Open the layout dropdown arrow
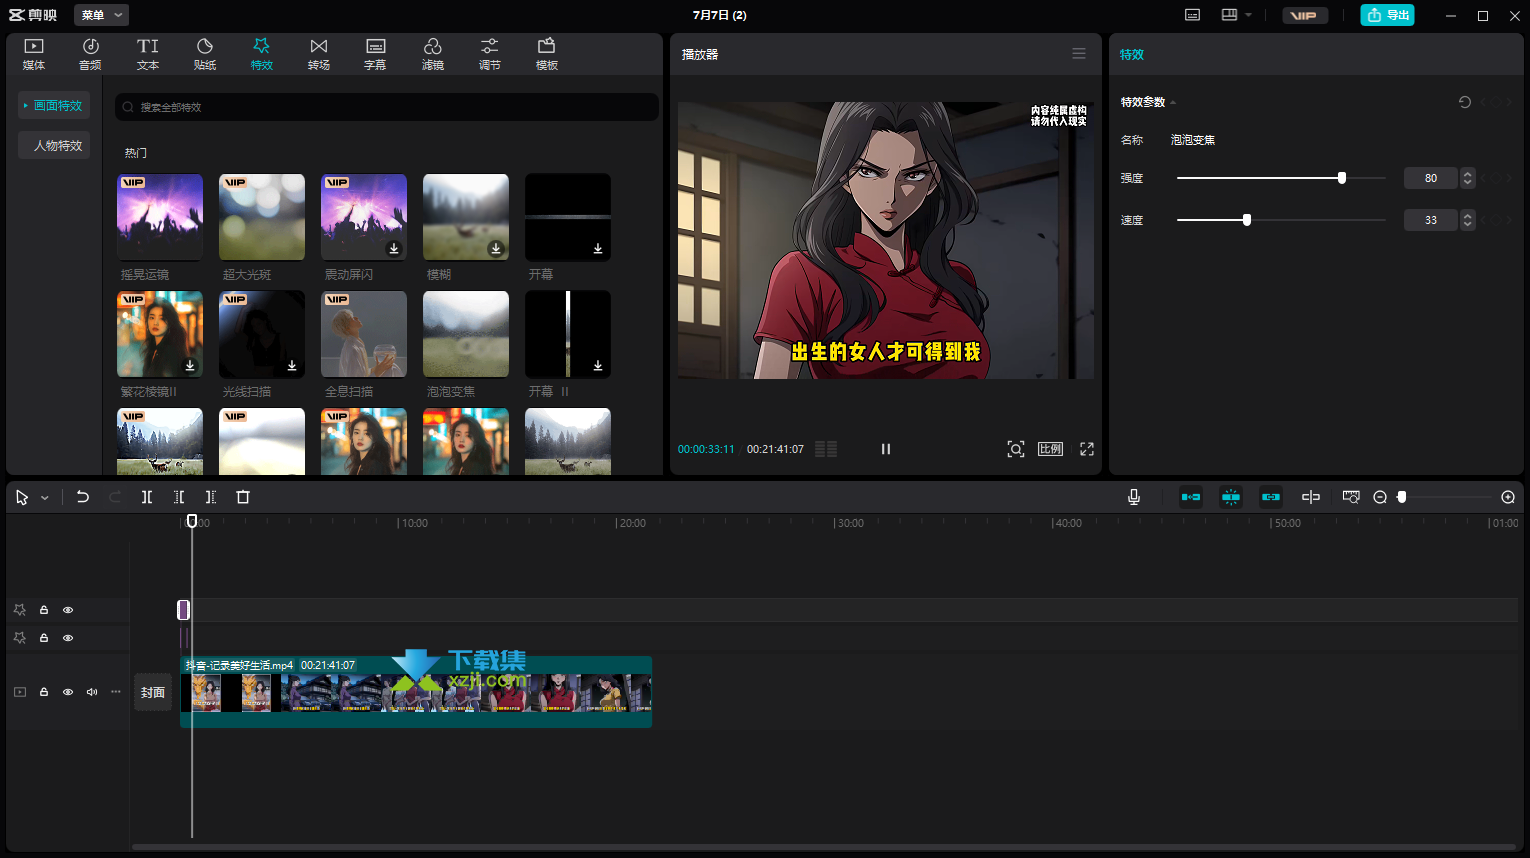The height and width of the screenshot is (858, 1530). [1249, 15]
